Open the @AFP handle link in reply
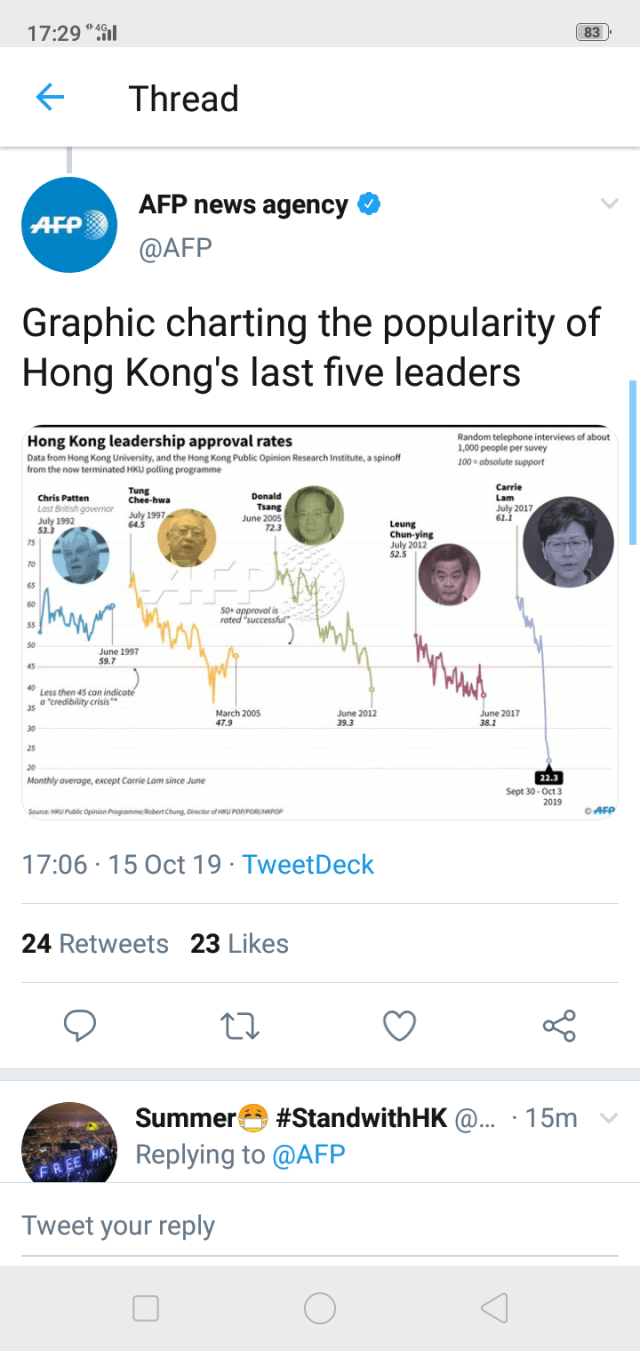The width and height of the screenshot is (640, 1351). pyautogui.click(x=308, y=1155)
